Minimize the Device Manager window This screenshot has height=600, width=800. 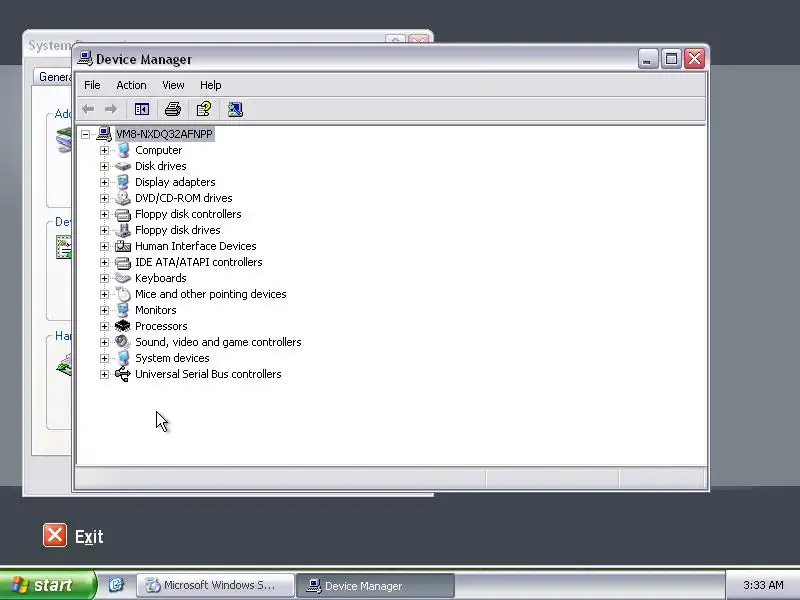648,59
